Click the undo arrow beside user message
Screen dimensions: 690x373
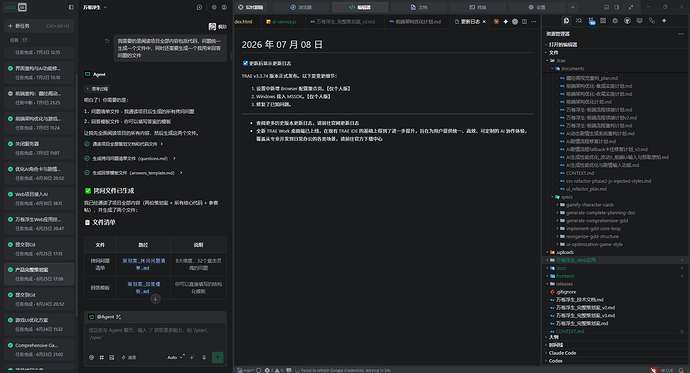pyautogui.click(x=106, y=41)
